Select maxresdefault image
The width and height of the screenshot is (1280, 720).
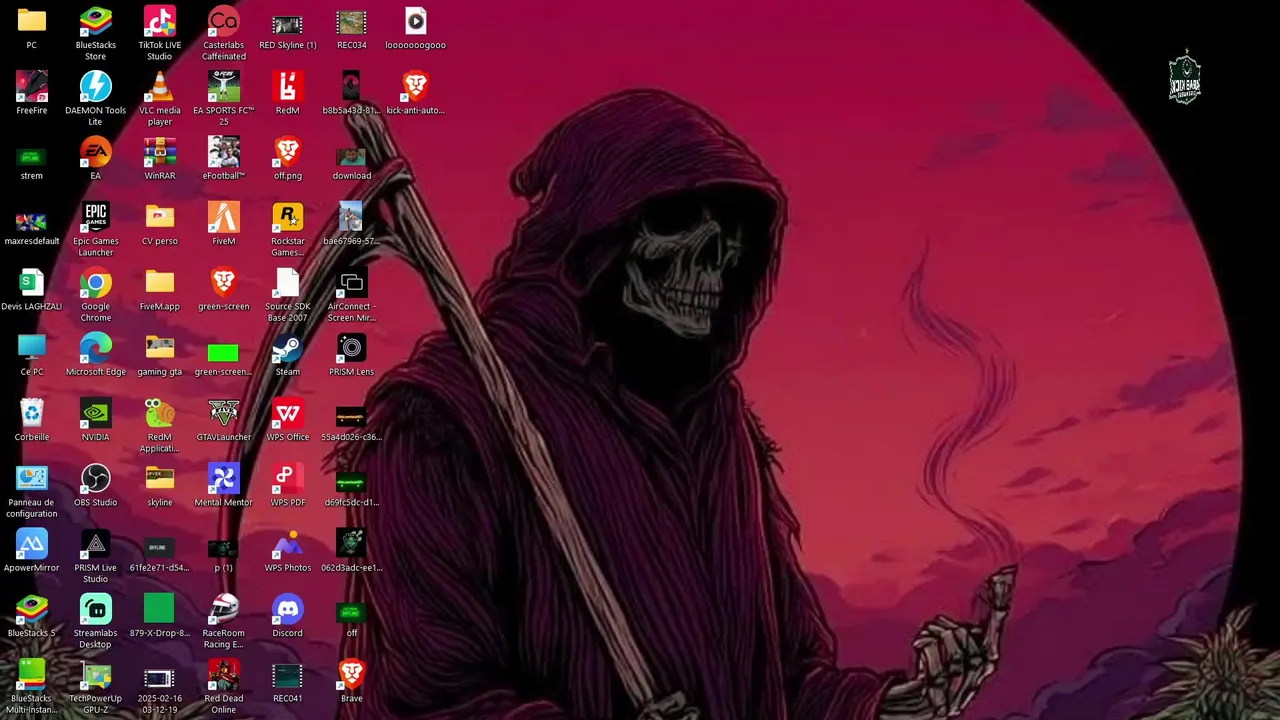click(32, 221)
